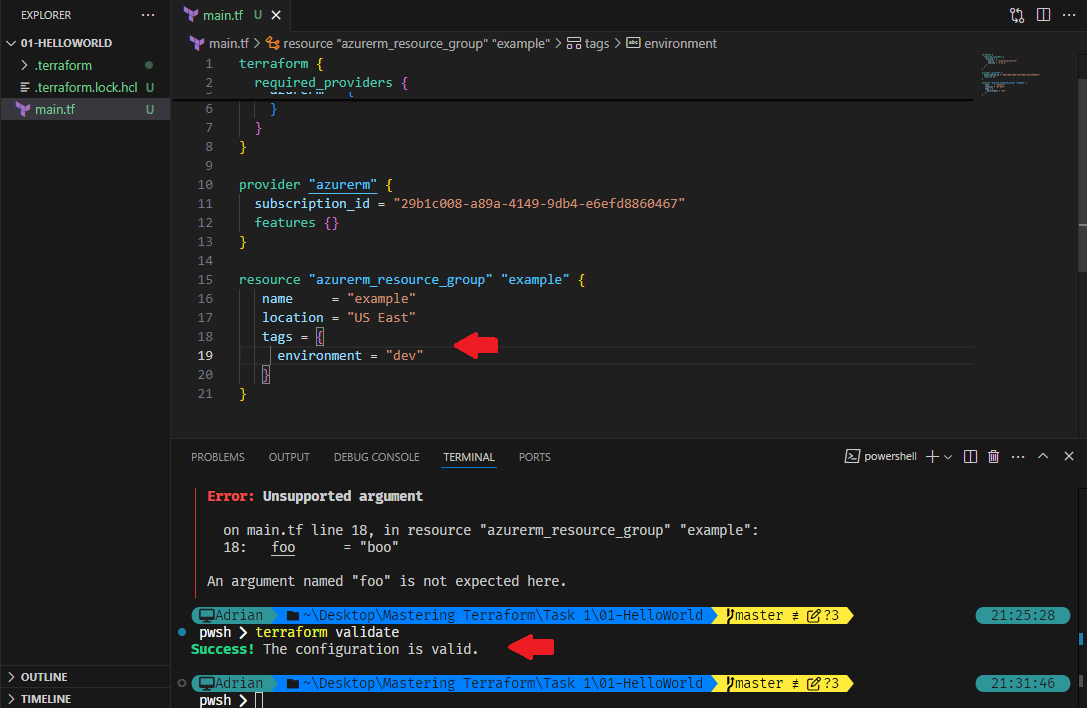
Task: Close the main.tf editor tab
Action: pos(276,15)
